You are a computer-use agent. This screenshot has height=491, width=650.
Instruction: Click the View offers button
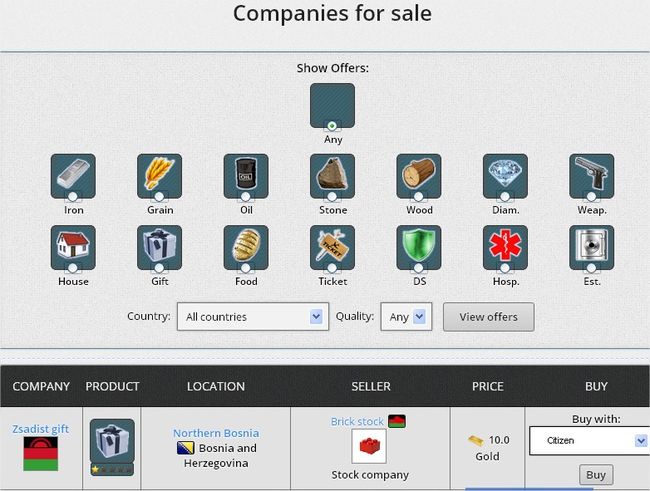click(x=488, y=317)
